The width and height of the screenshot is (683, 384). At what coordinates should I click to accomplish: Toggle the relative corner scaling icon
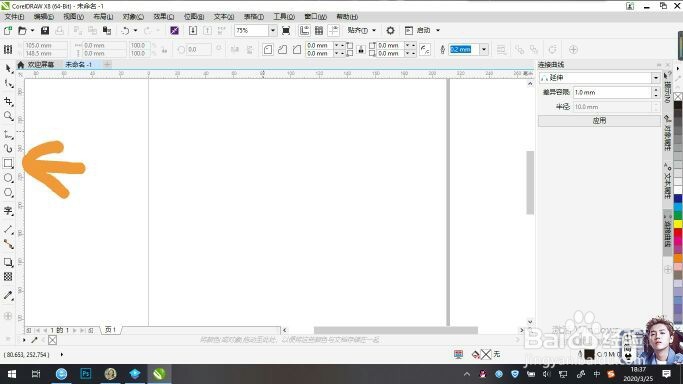(425, 50)
